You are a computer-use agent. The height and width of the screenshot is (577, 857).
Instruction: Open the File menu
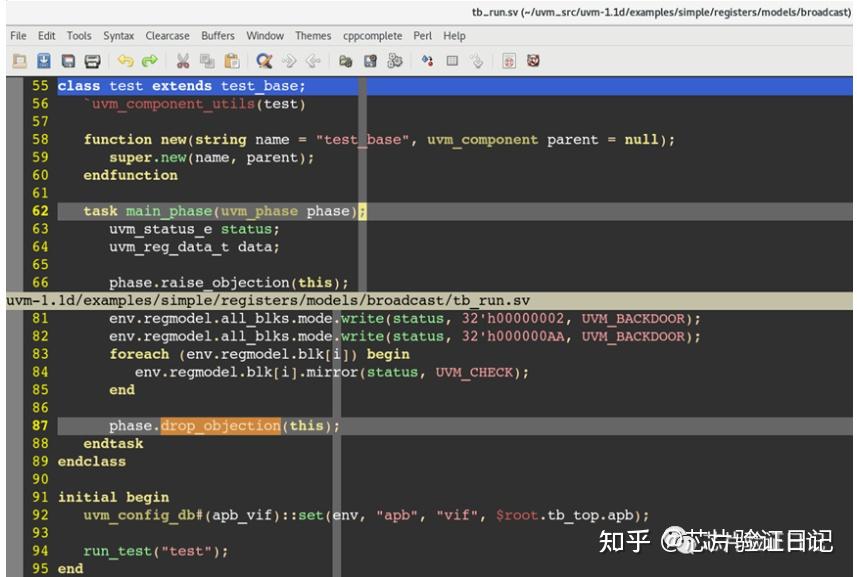(x=18, y=36)
